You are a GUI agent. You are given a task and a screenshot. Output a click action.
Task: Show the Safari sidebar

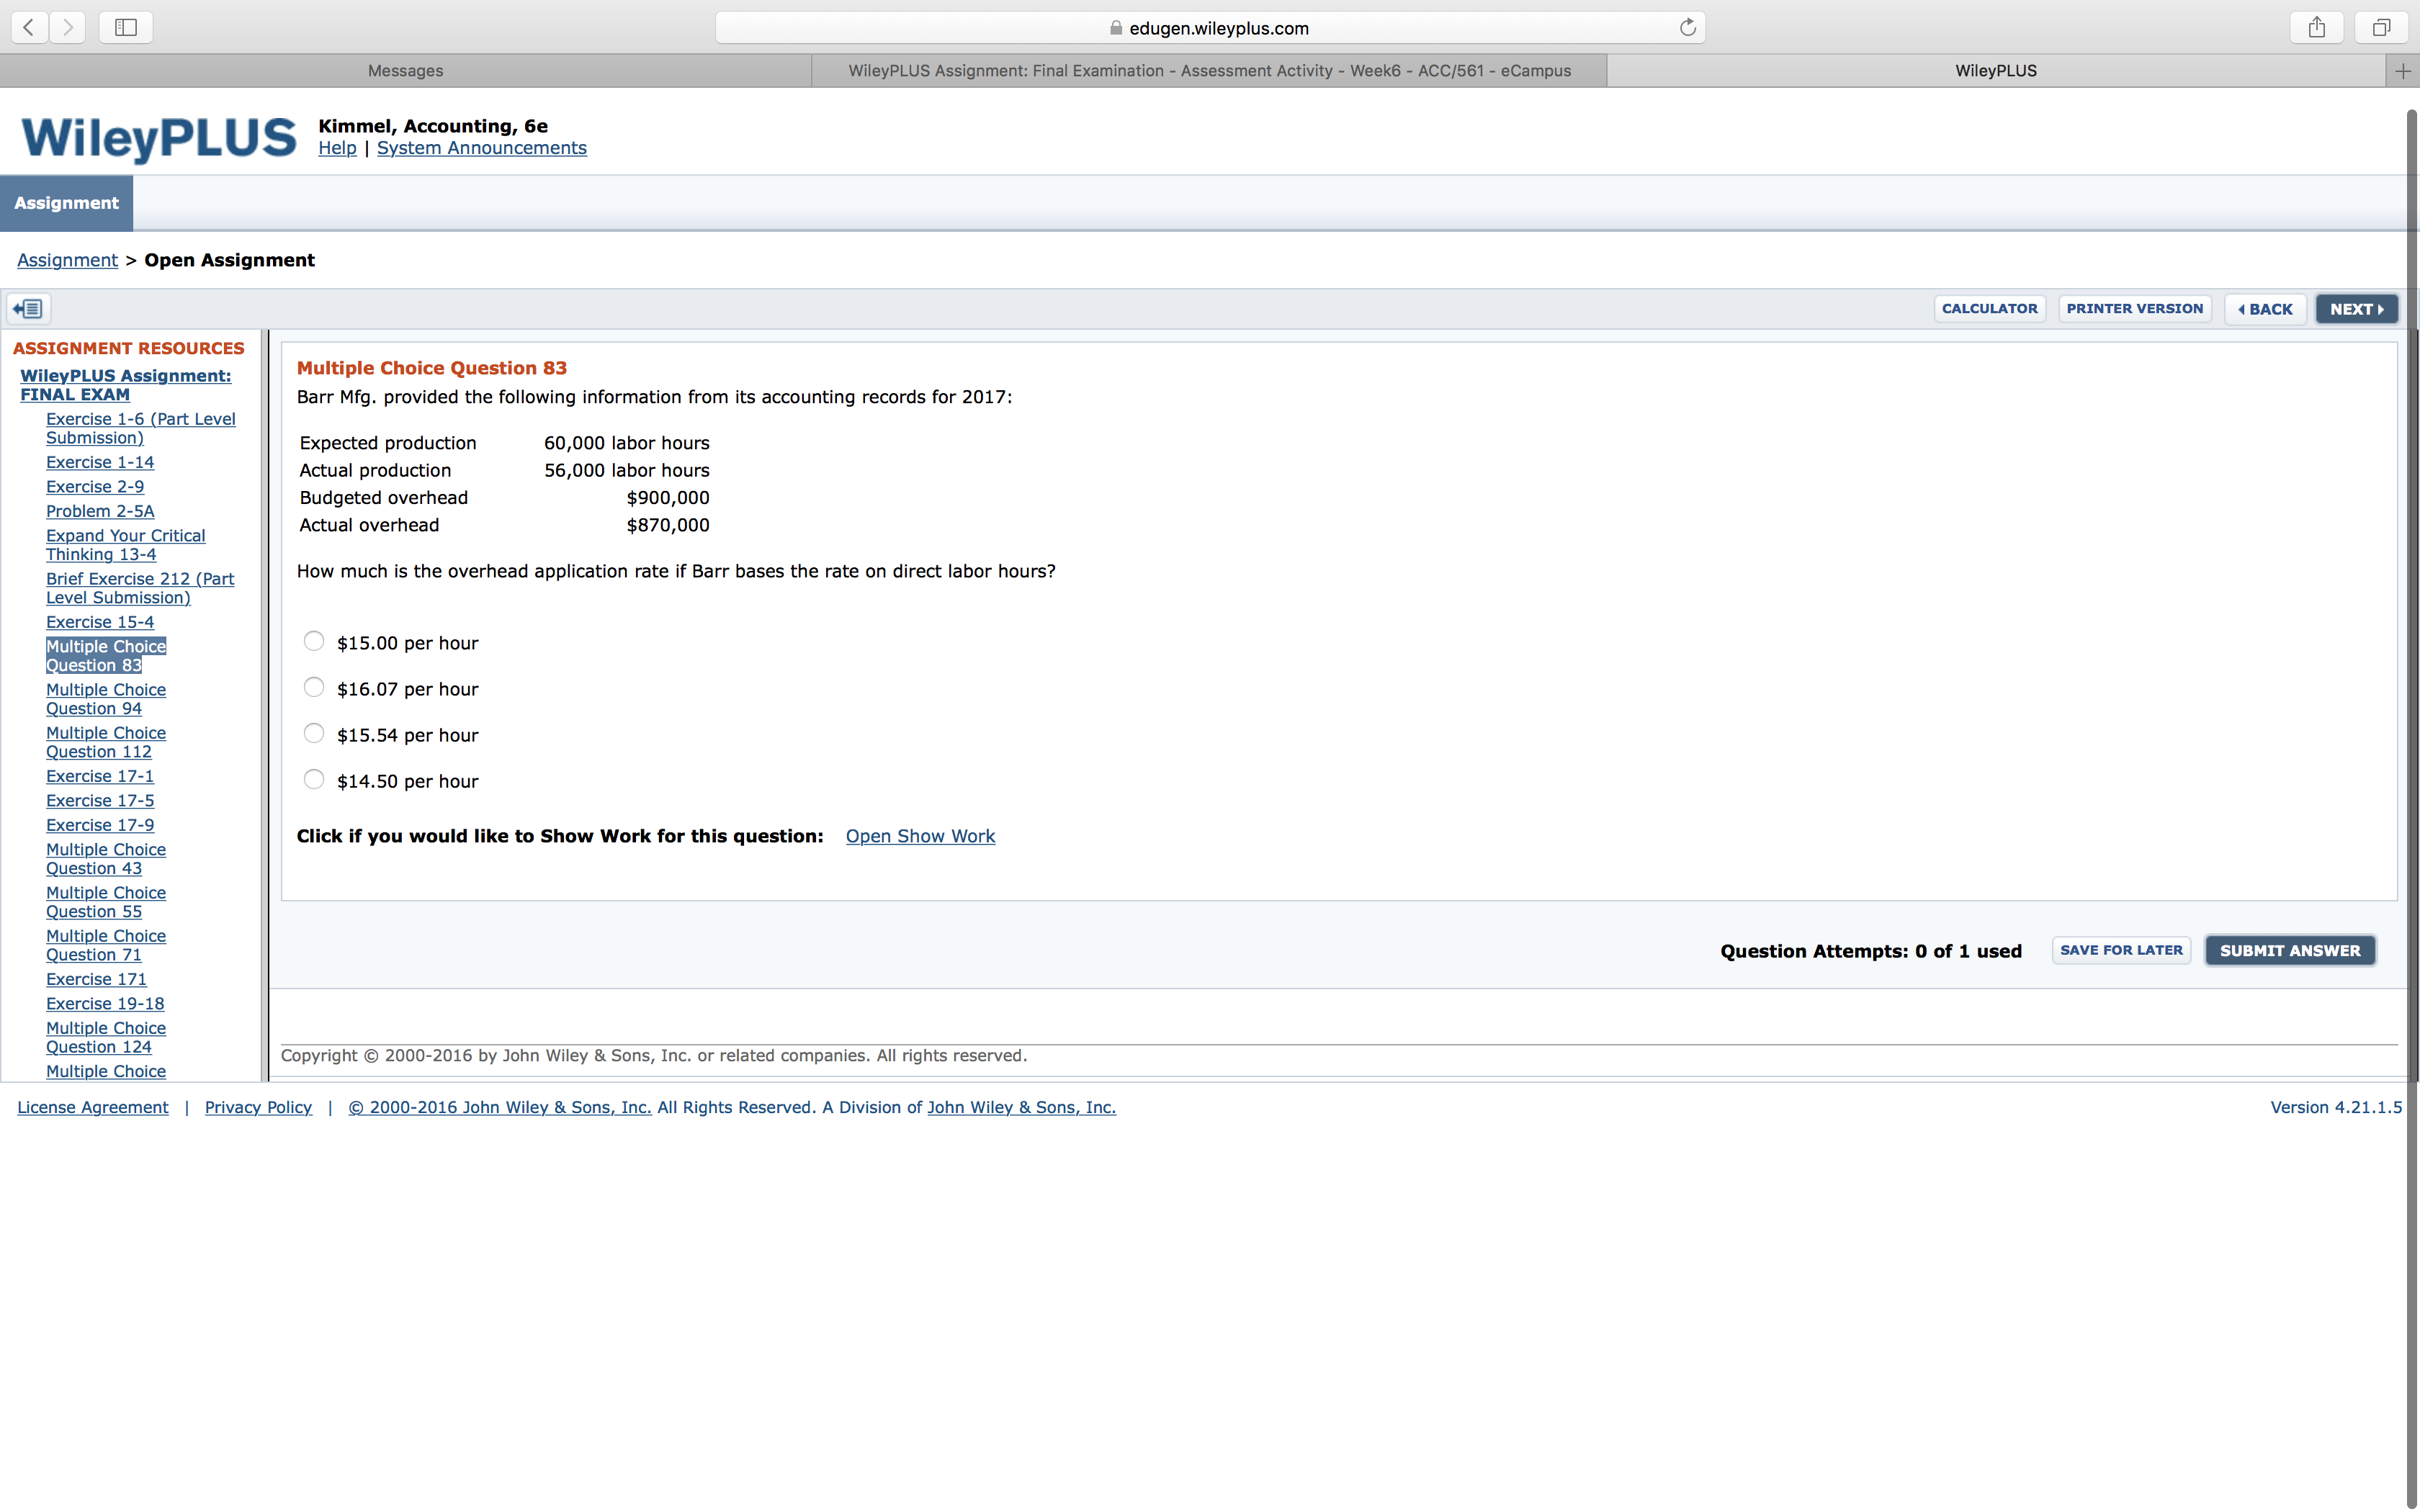point(126,27)
